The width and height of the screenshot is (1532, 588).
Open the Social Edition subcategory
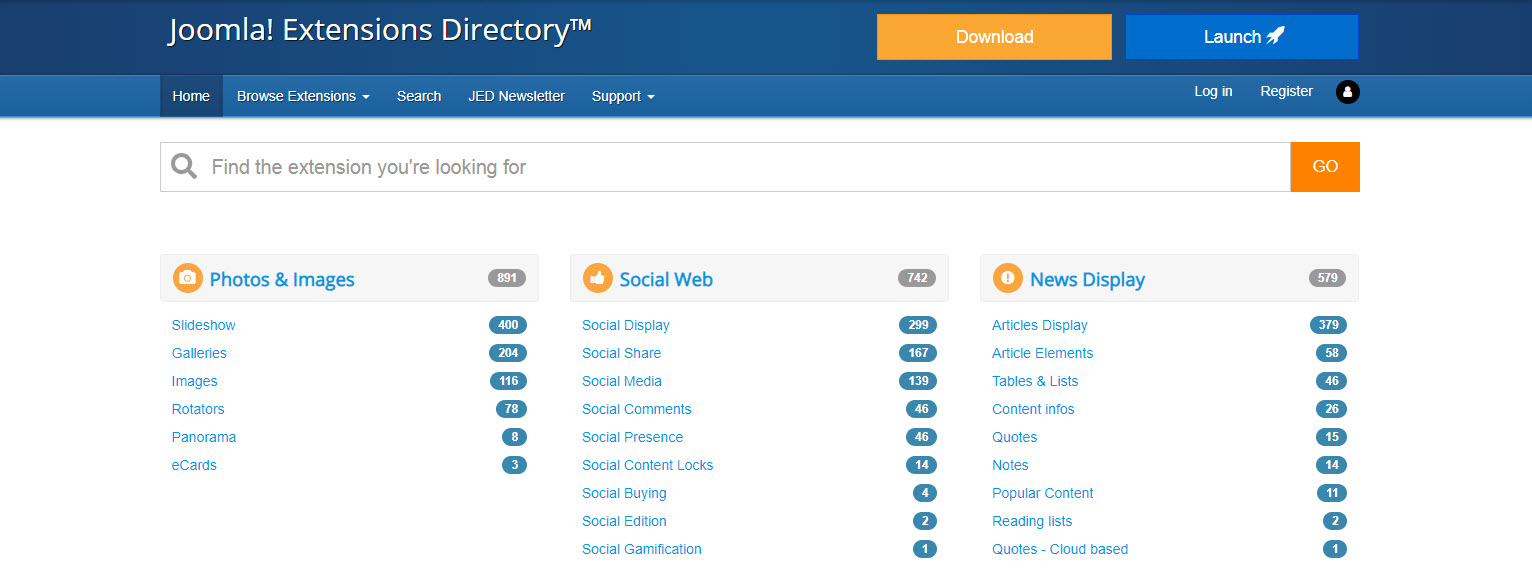(x=624, y=521)
